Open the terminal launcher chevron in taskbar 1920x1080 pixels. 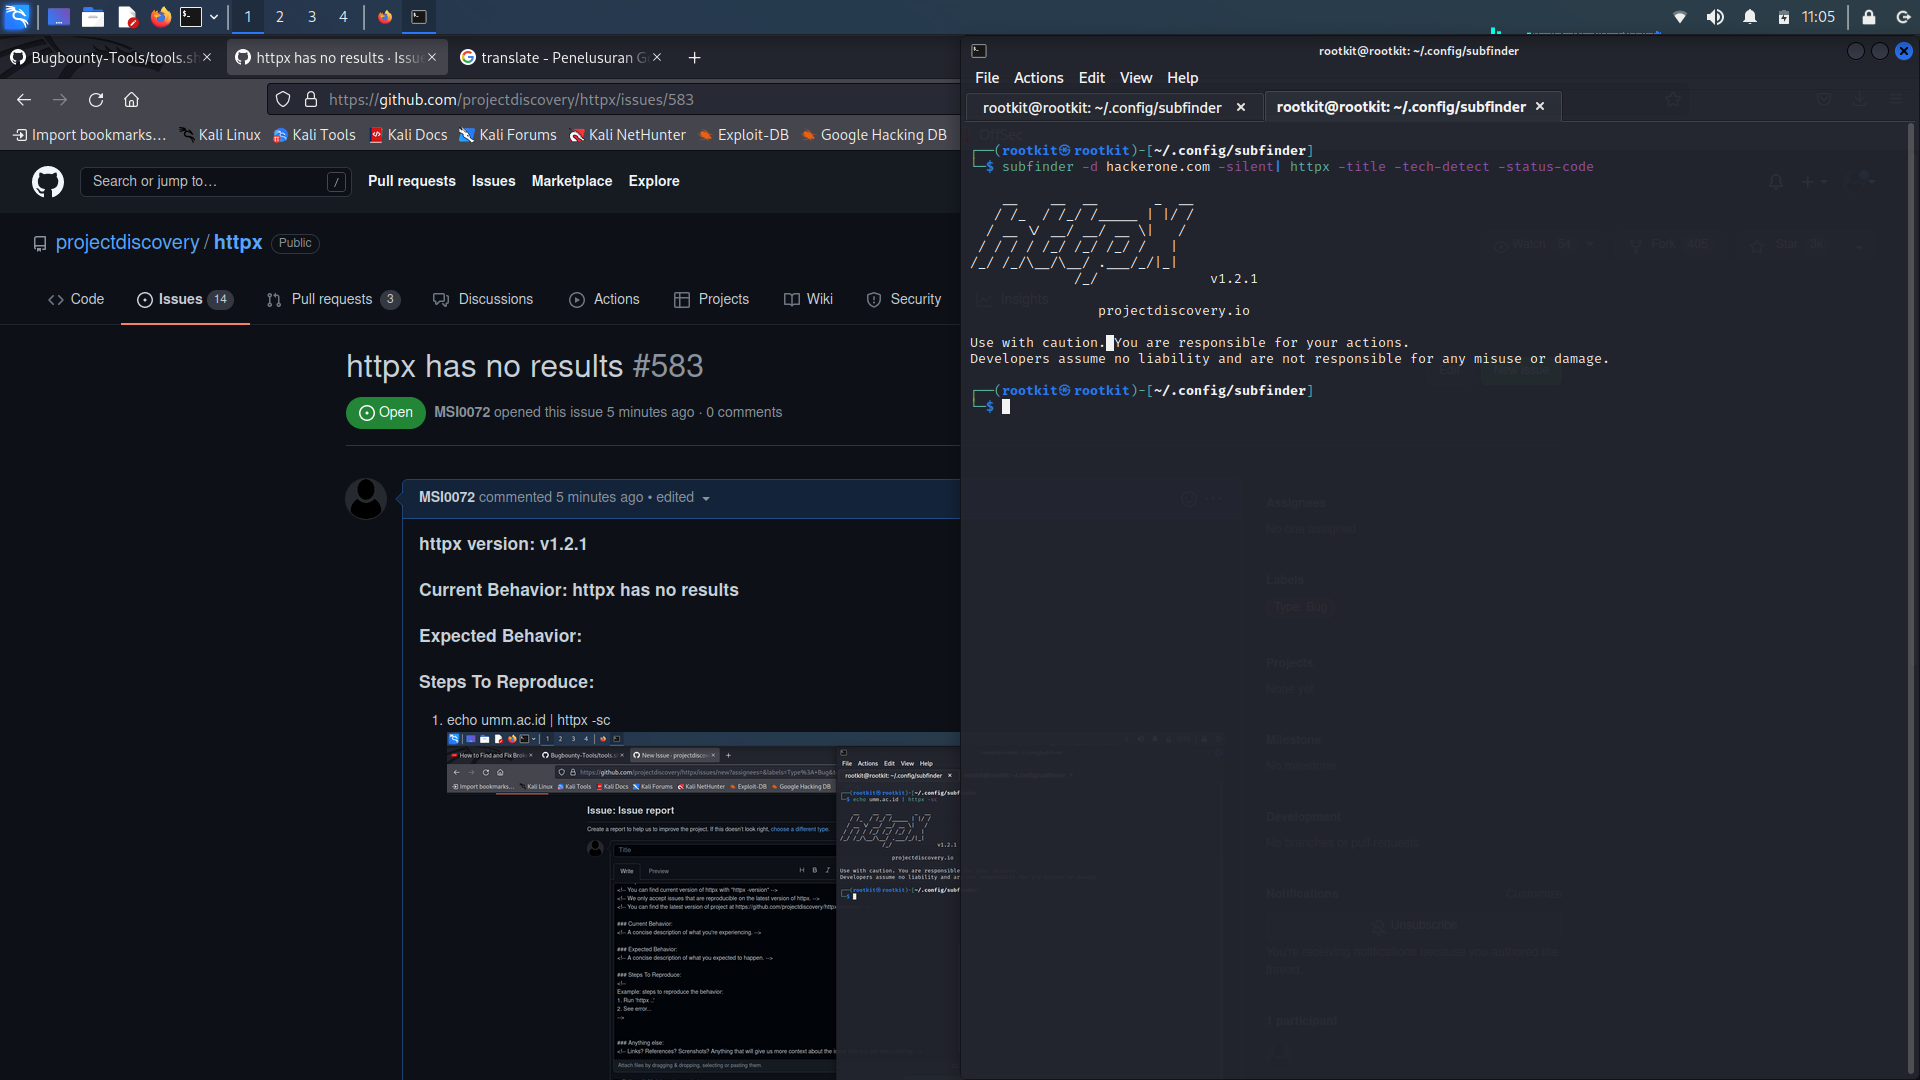(x=214, y=17)
